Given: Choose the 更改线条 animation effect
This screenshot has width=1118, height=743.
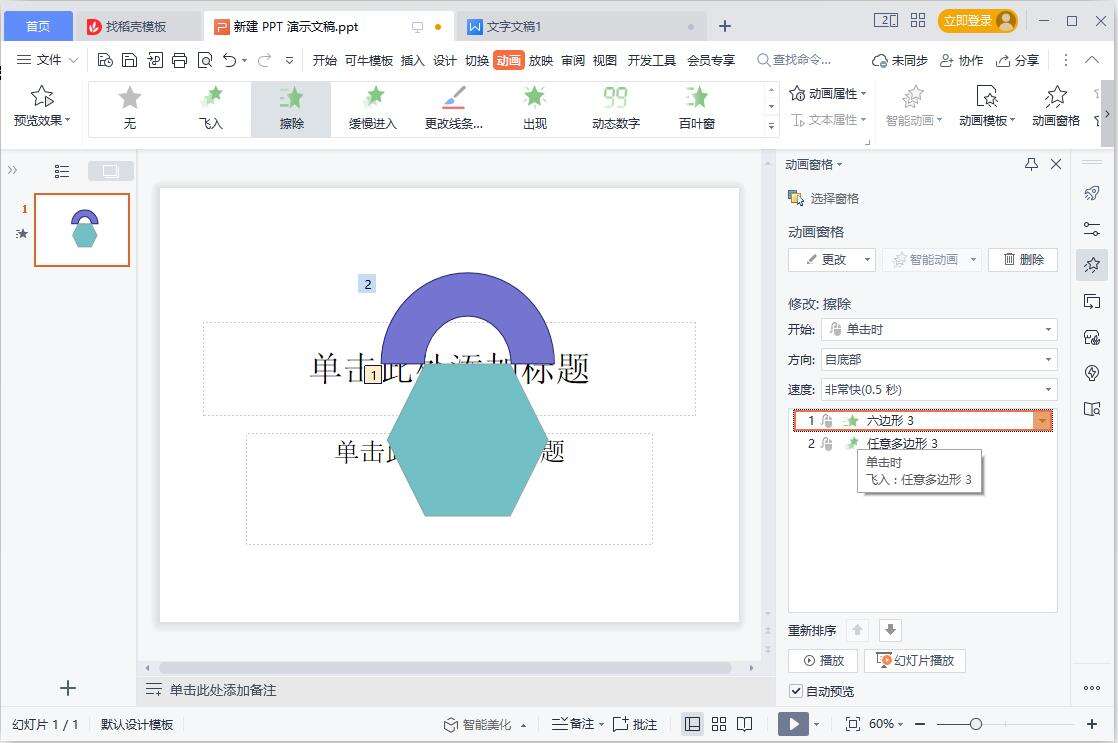Looking at the screenshot, I should point(453,108).
